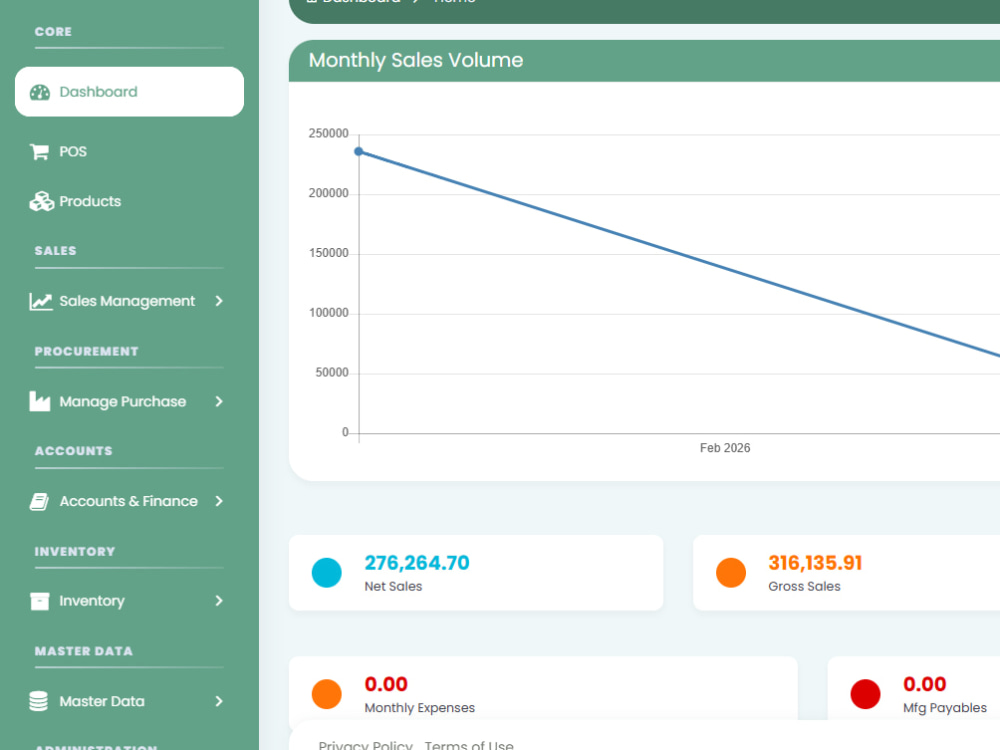Select the 316,135.91 Gross Sales value
Image resolution: width=1000 pixels, height=750 pixels.
(815, 563)
